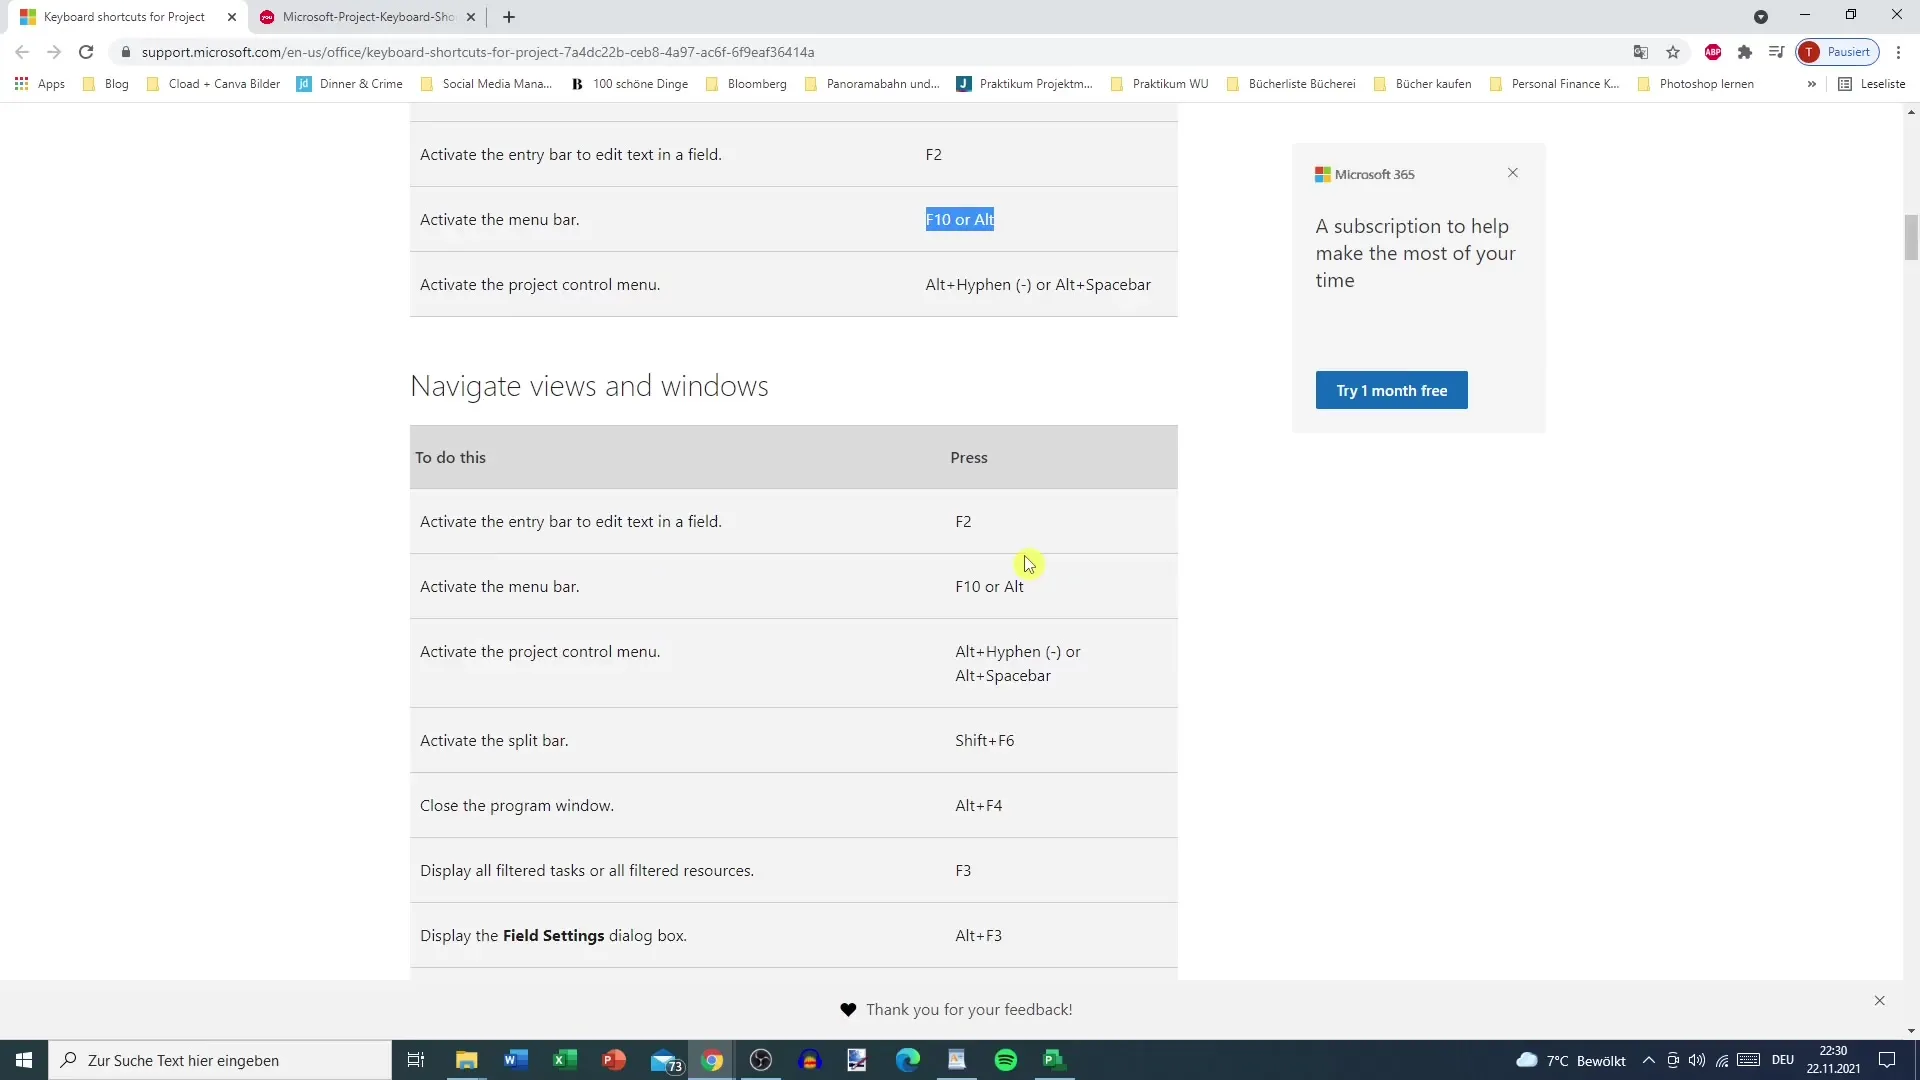Screen dimensions: 1920x1080
Task: Reload the page with the refresh icon
Action: tap(86, 52)
